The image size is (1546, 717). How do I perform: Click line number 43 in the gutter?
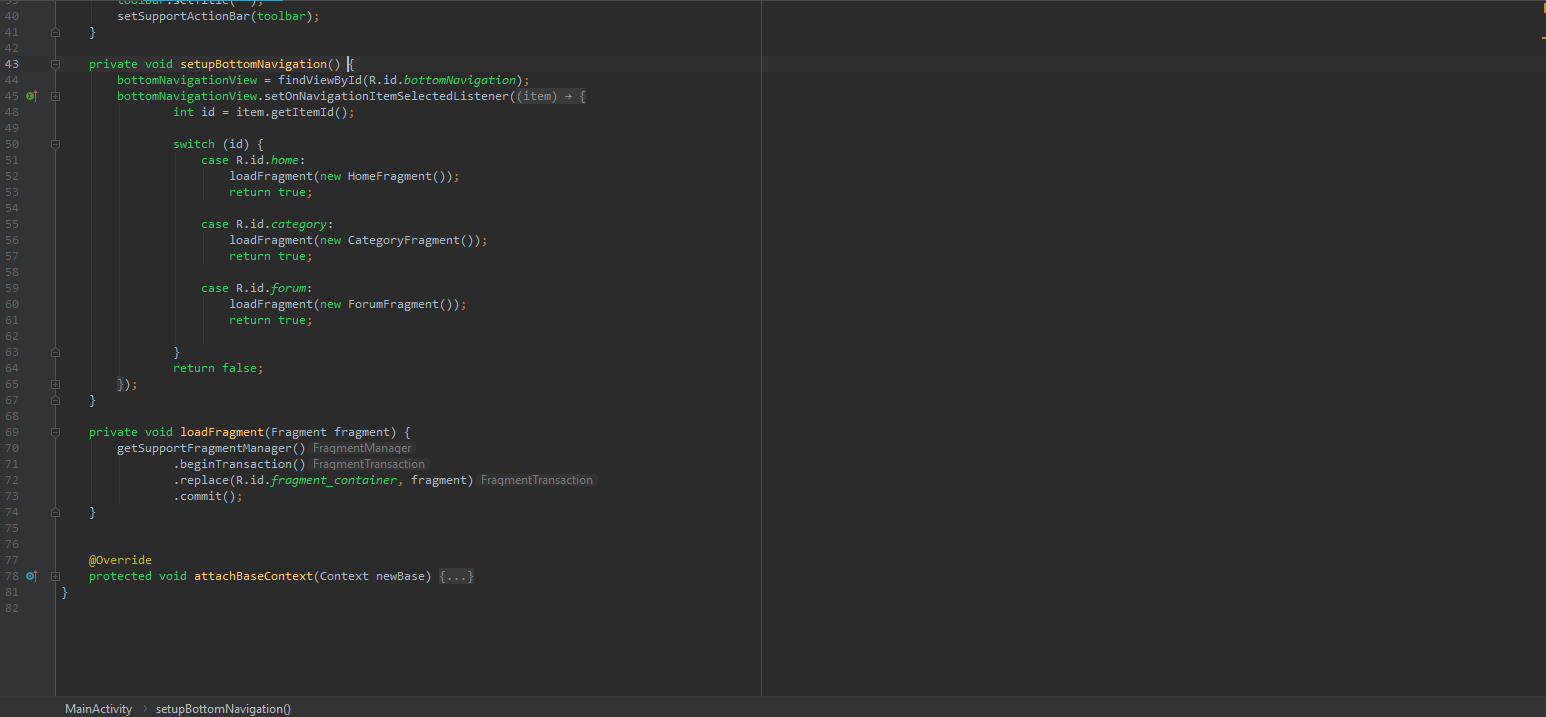pyautogui.click(x=12, y=64)
